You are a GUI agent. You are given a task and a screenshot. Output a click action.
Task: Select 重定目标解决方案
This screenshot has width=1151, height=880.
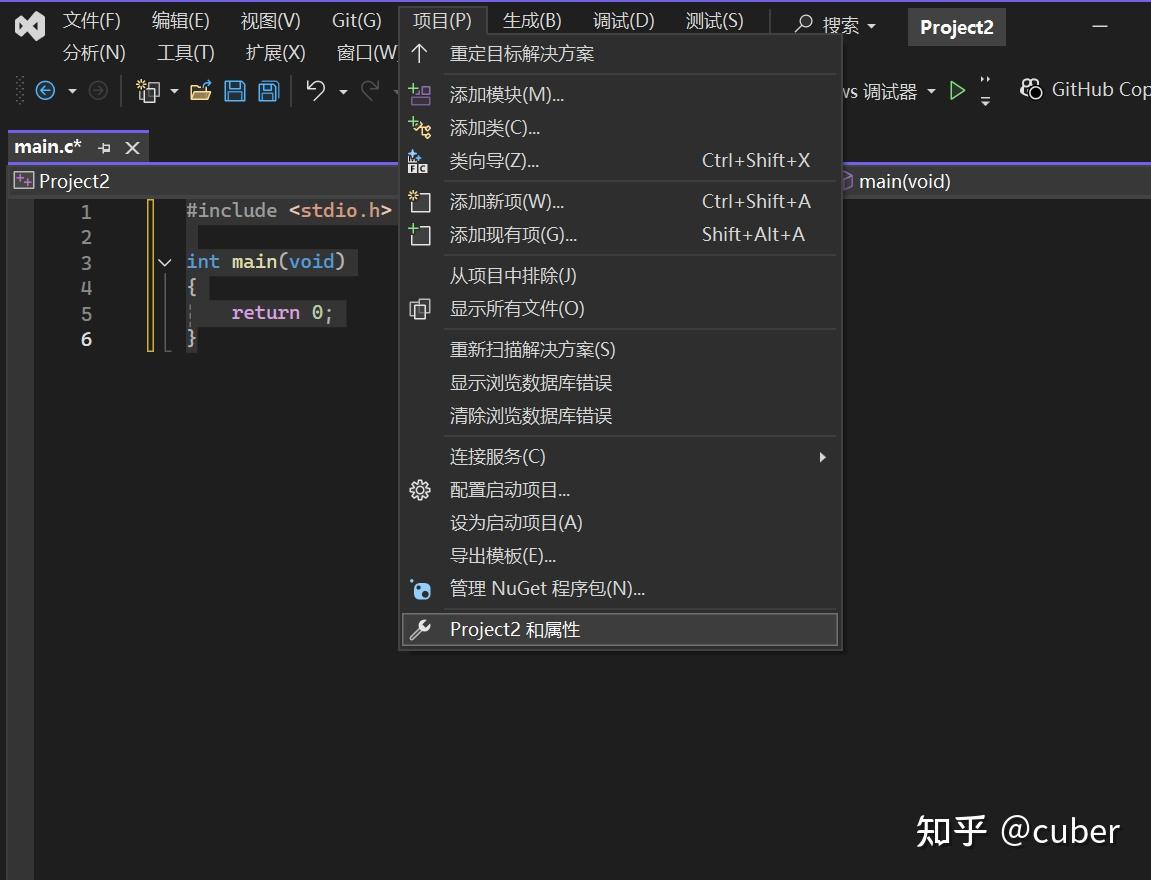[x=620, y=54]
